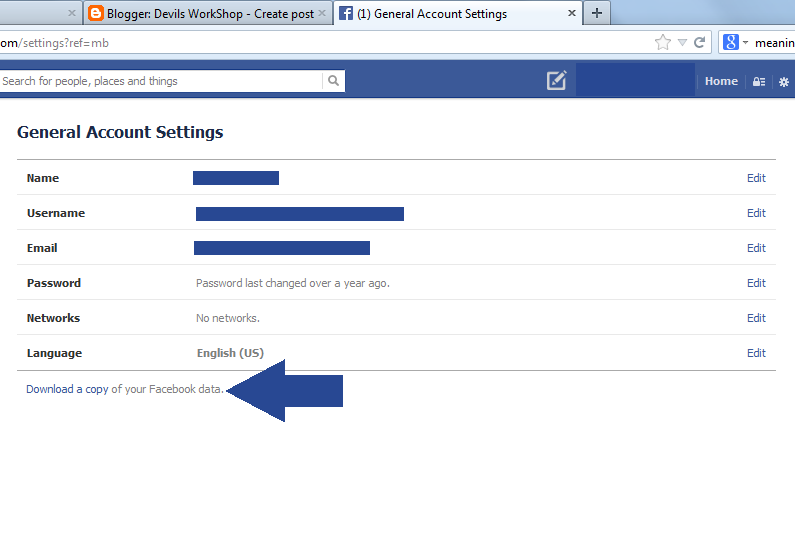Switch to the Blogger Devils WorkShop tab
The width and height of the screenshot is (795, 542).
208,14
